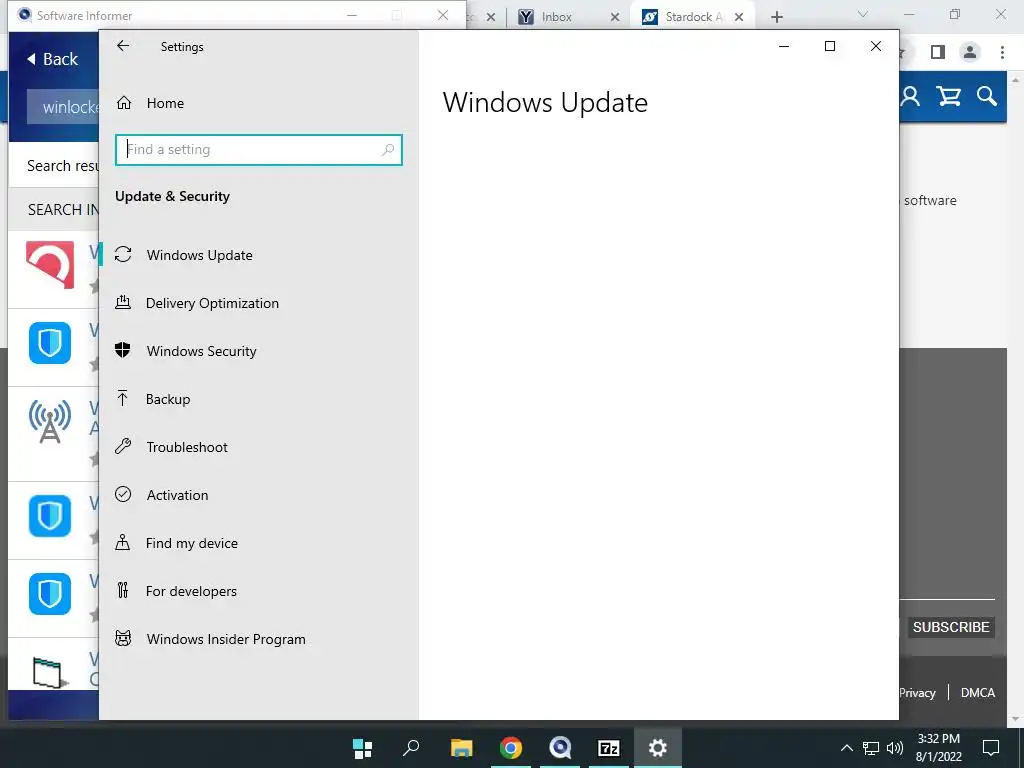Open the notification center
Viewport: 1024px width, 768px height.
click(991, 748)
